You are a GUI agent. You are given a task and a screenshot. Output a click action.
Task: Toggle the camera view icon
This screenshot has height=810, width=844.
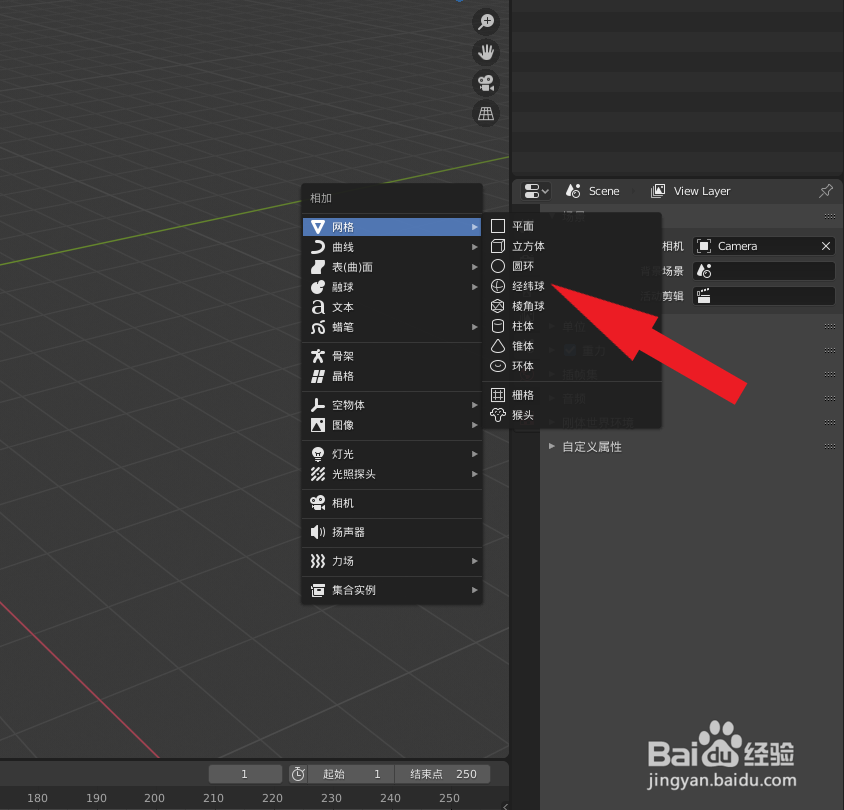tap(486, 83)
